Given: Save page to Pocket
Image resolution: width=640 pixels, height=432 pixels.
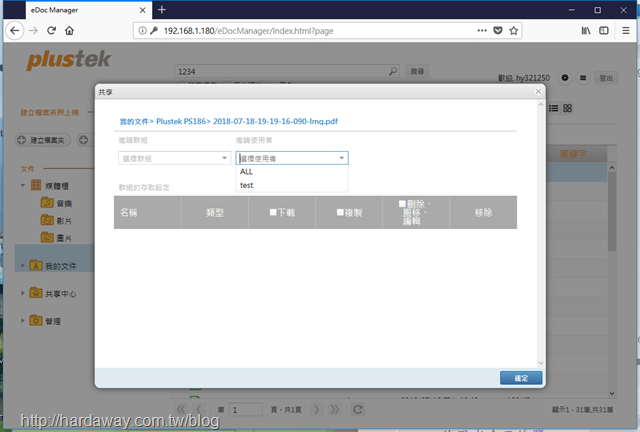Looking at the screenshot, I should (498, 31).
